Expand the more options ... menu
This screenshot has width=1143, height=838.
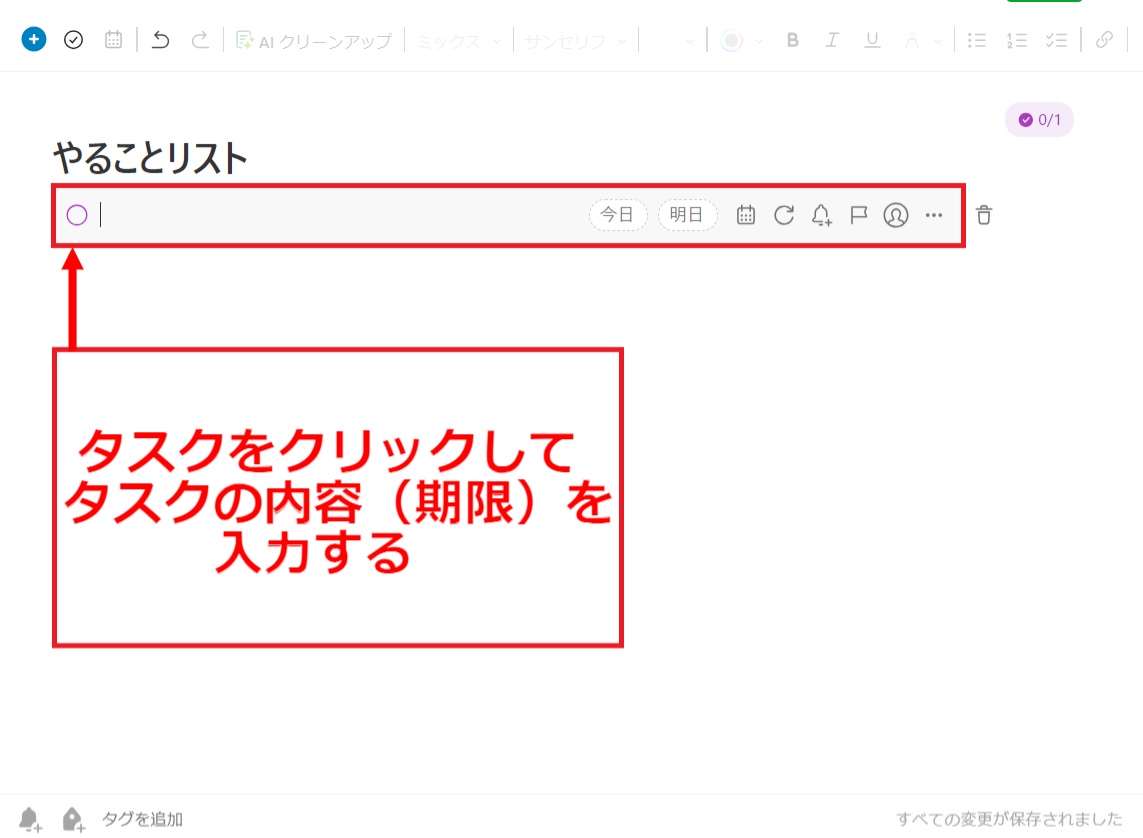[933, 215]
